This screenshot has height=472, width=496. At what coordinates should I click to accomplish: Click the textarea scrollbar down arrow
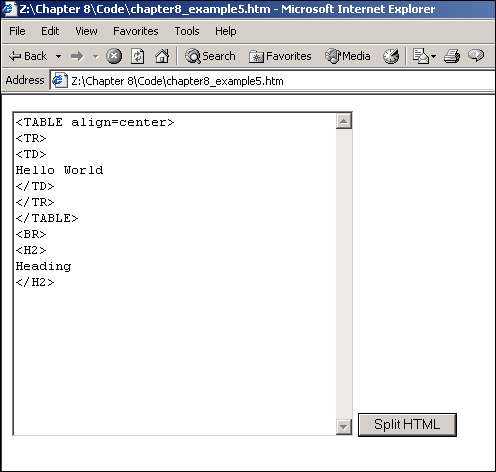pyautogui.click(x=344, y=427)
